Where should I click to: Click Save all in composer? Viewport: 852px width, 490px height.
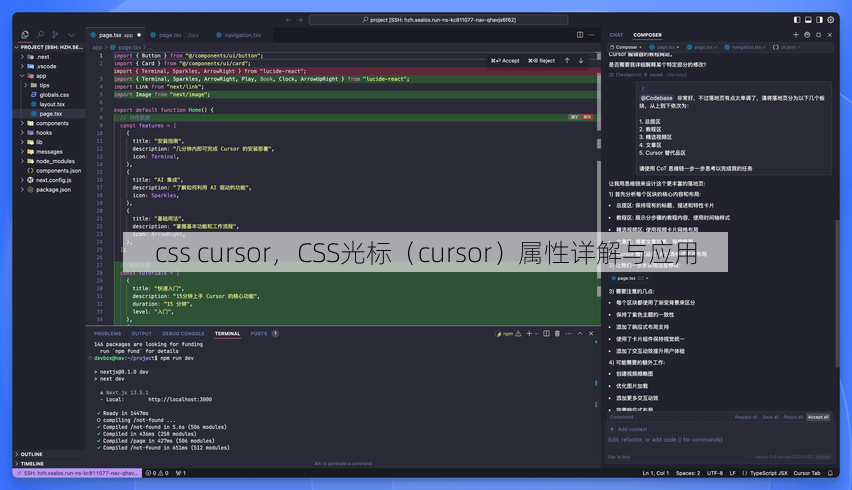(x=770, y=417)
